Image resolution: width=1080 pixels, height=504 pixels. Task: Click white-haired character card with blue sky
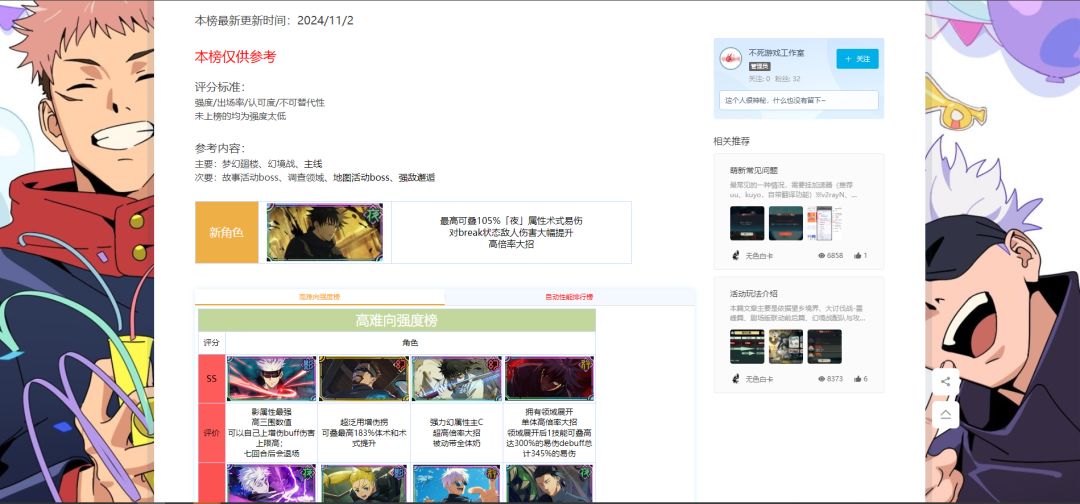457,483
